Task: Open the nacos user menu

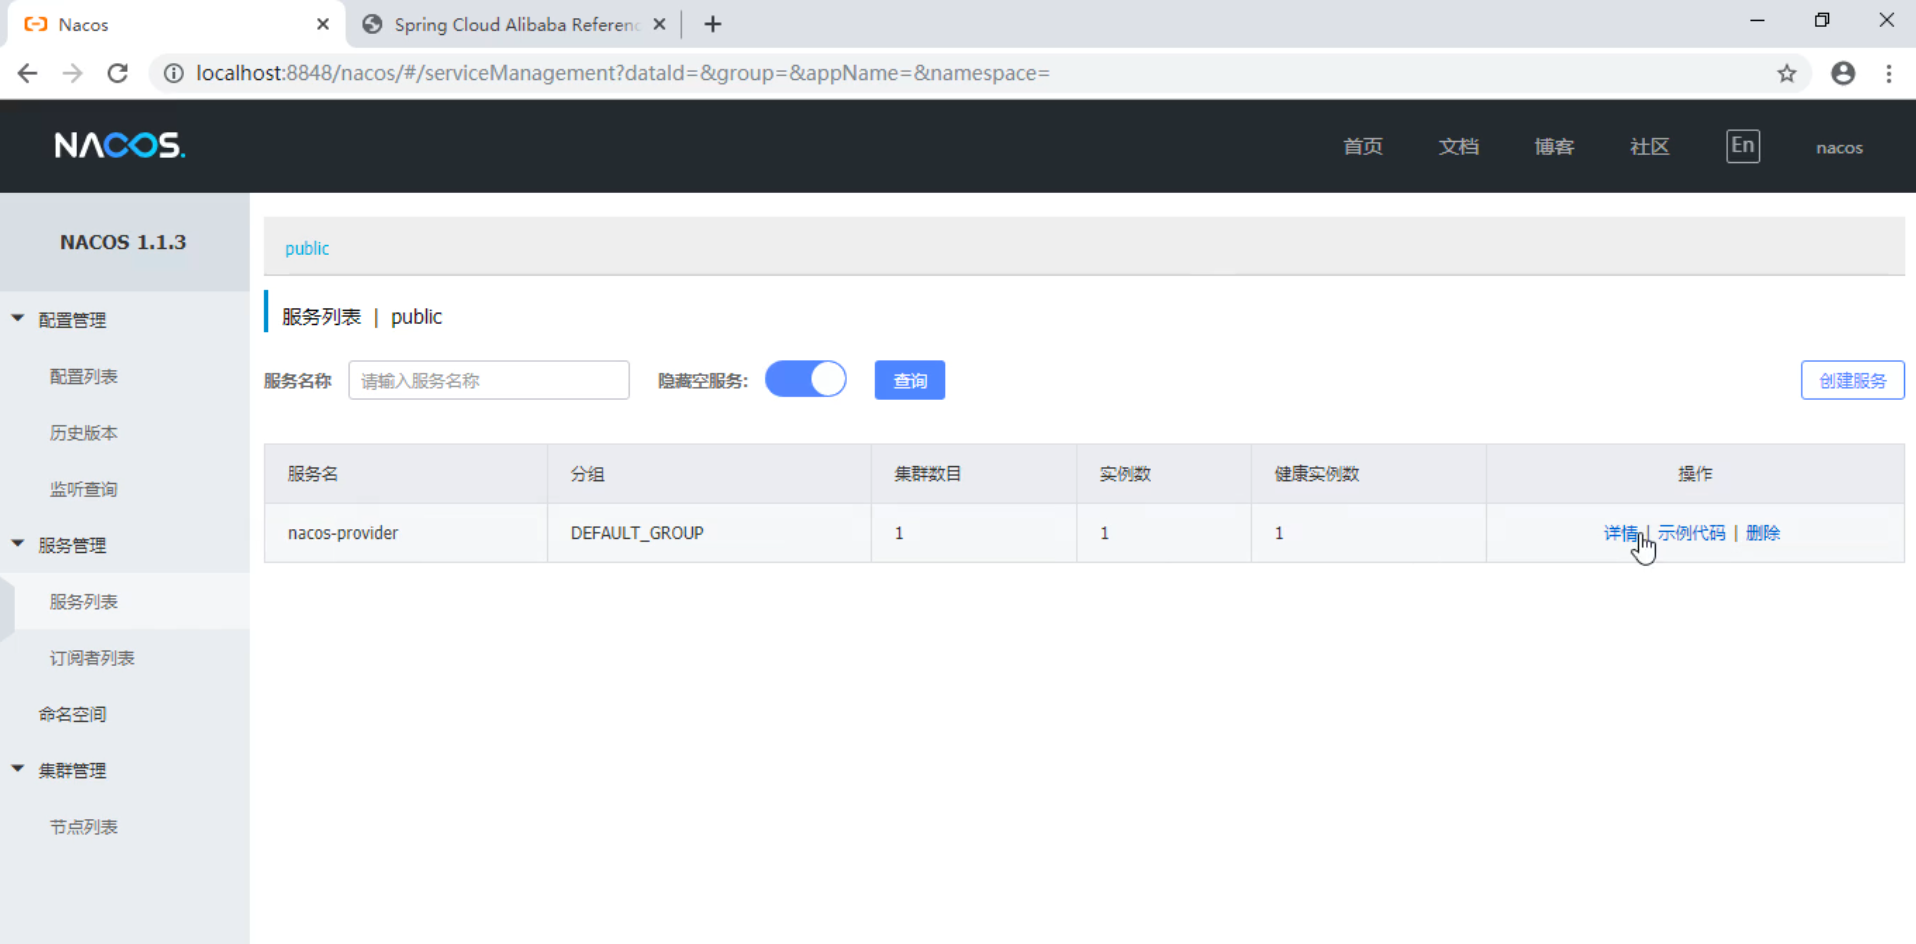Action: (x=1839, y=147)
